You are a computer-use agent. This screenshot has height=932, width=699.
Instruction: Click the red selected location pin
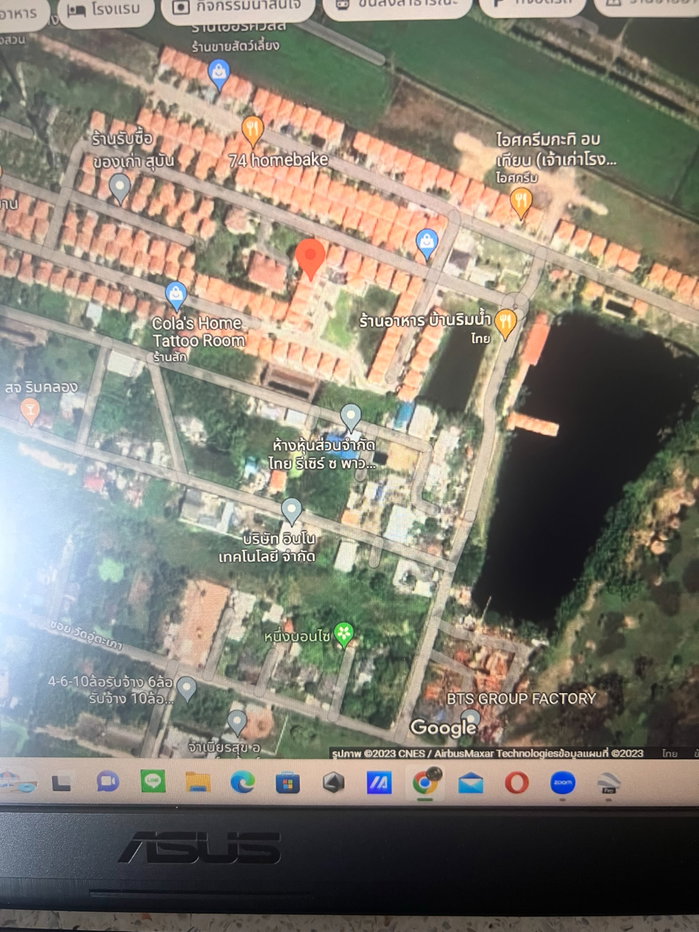tap(310, 259)
